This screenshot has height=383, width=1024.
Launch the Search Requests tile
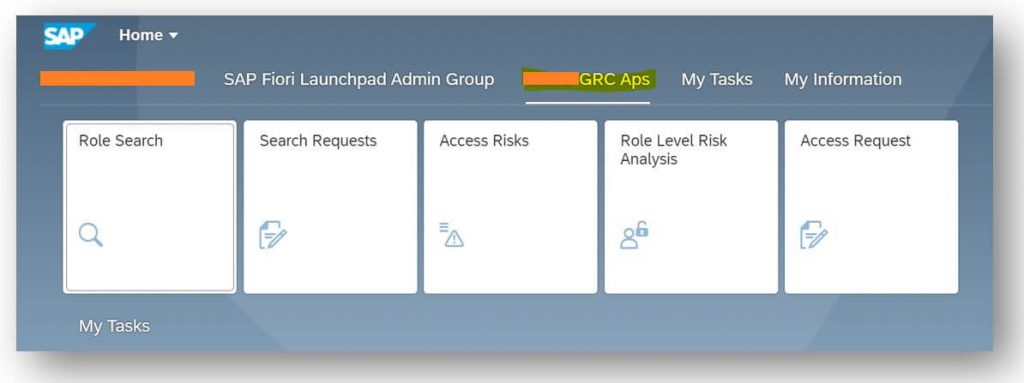coord(330,207)
